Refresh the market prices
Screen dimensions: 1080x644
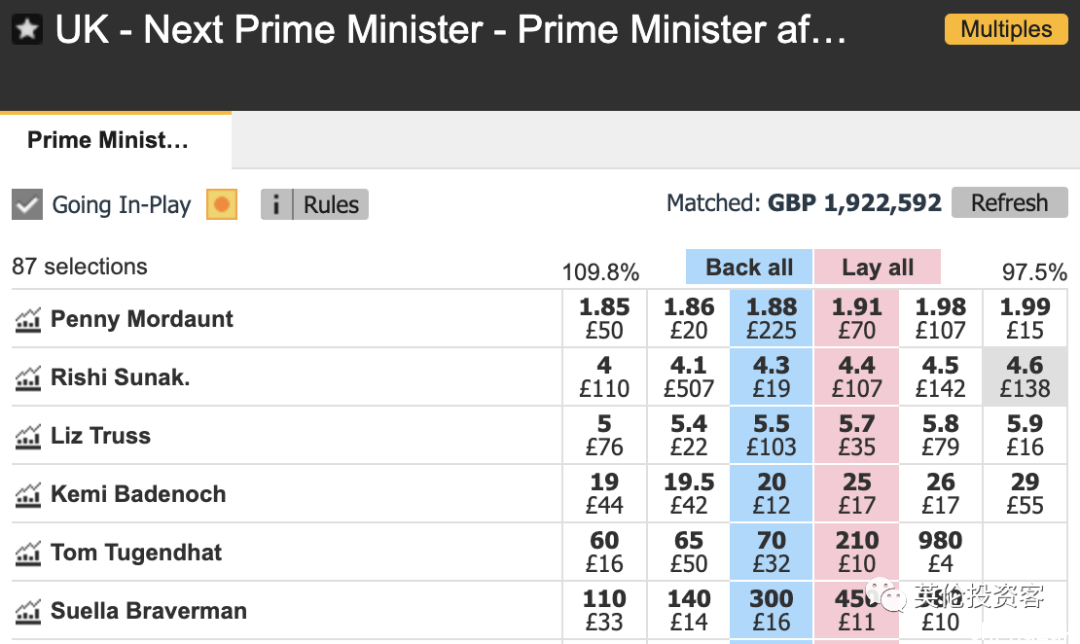[x=1010, y=203]
